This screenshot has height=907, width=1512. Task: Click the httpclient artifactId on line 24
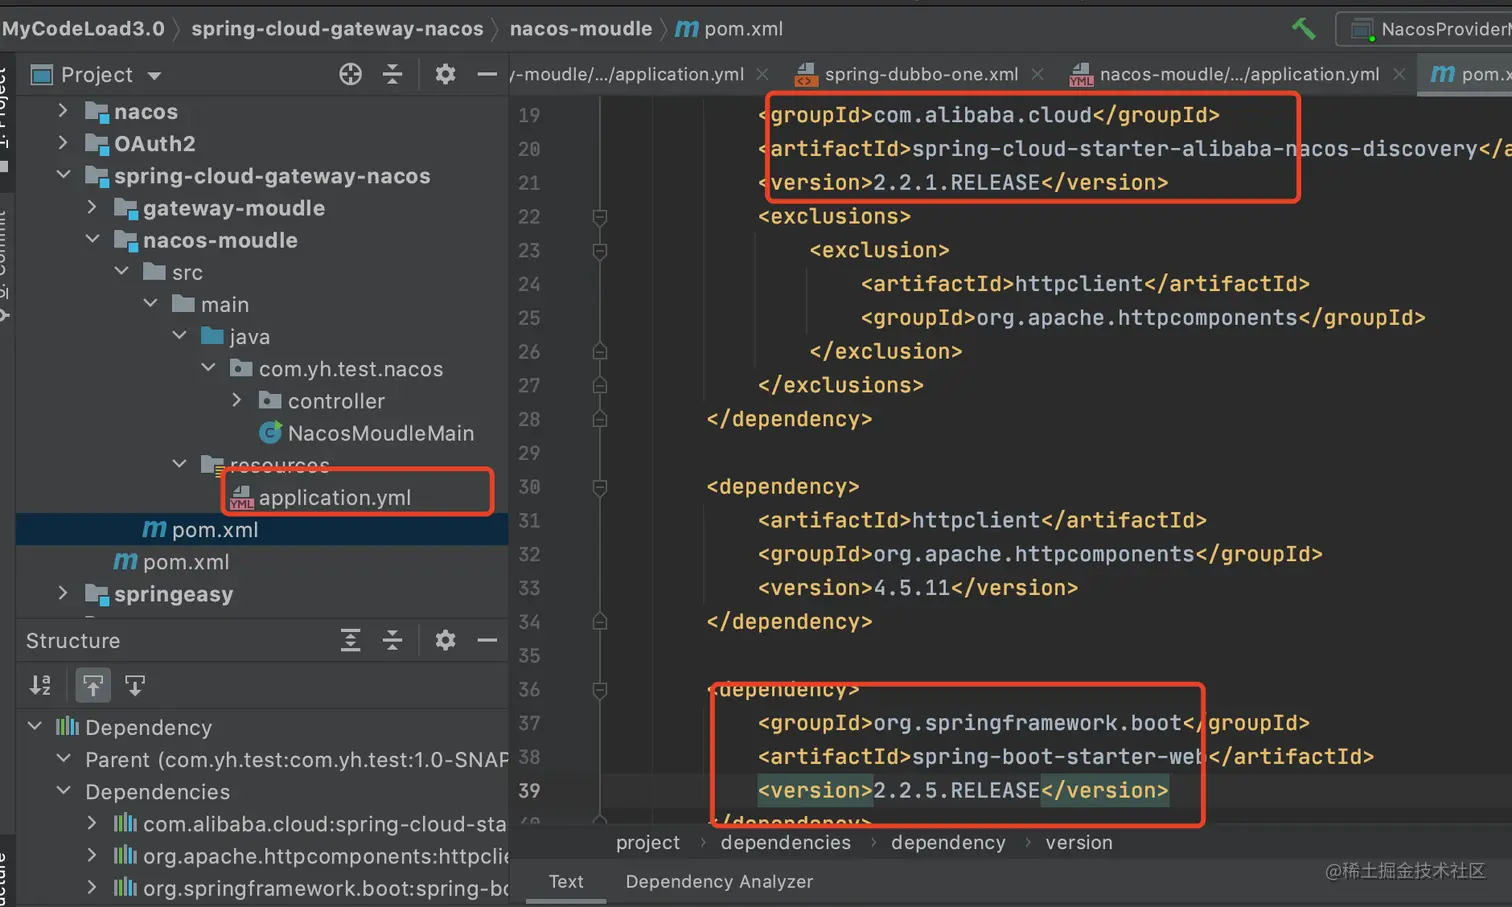(1079, 284)
